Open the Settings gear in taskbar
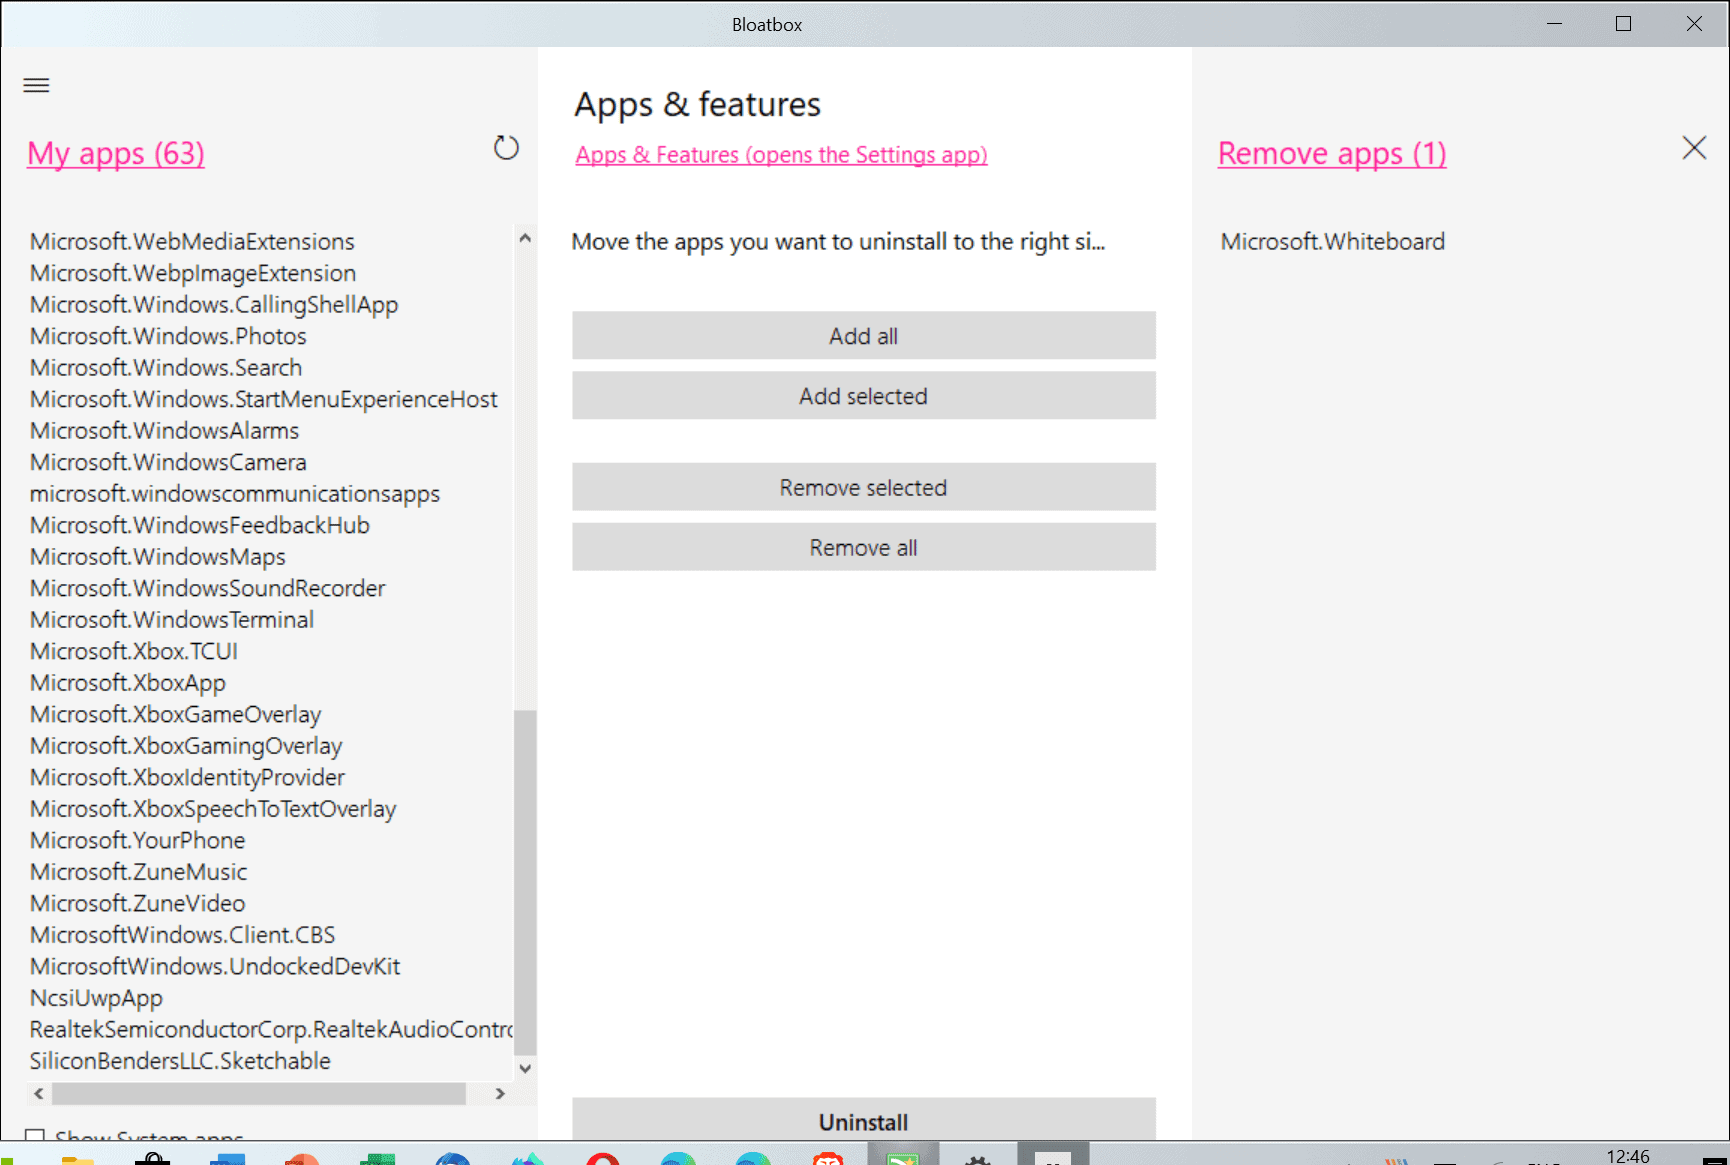Image resolution: width=1730 pixels, height=1165 pixels. (x=977, y=1159)
